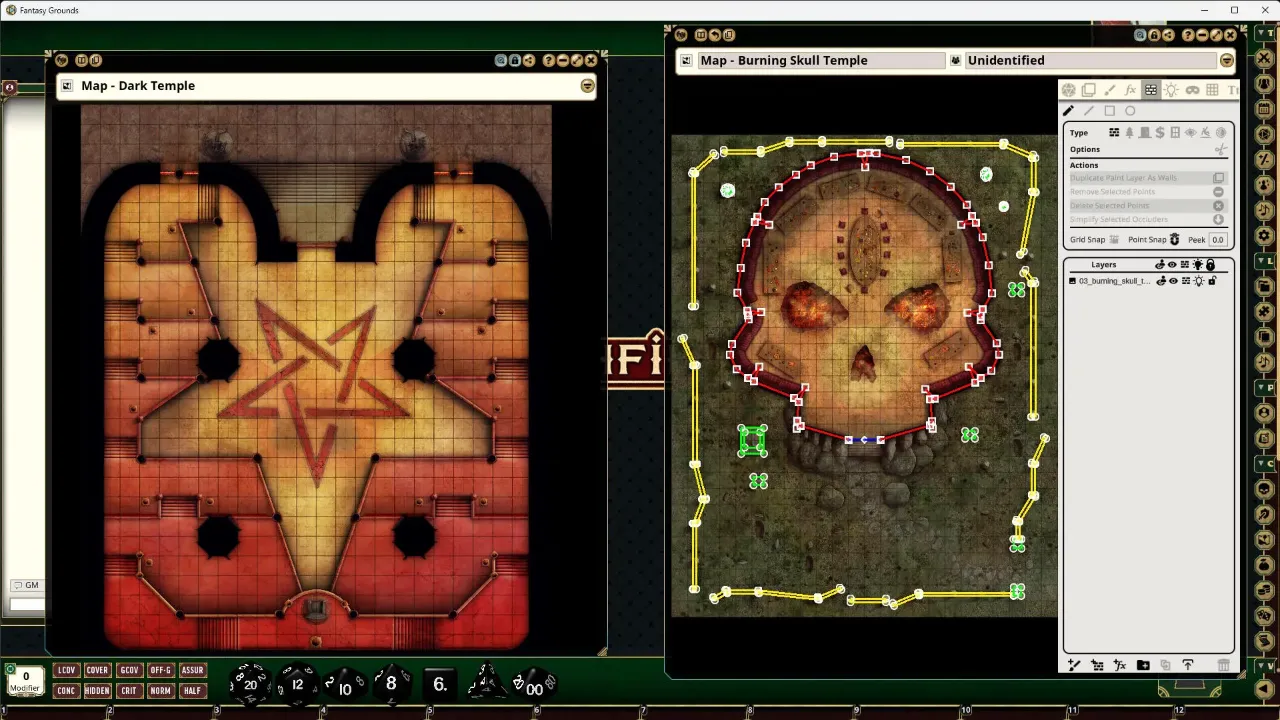Image resolution: width=1280 pixels, height=720 pixels.
Task: Select the circle drawing tool
Action: (x=1130, y=110)
